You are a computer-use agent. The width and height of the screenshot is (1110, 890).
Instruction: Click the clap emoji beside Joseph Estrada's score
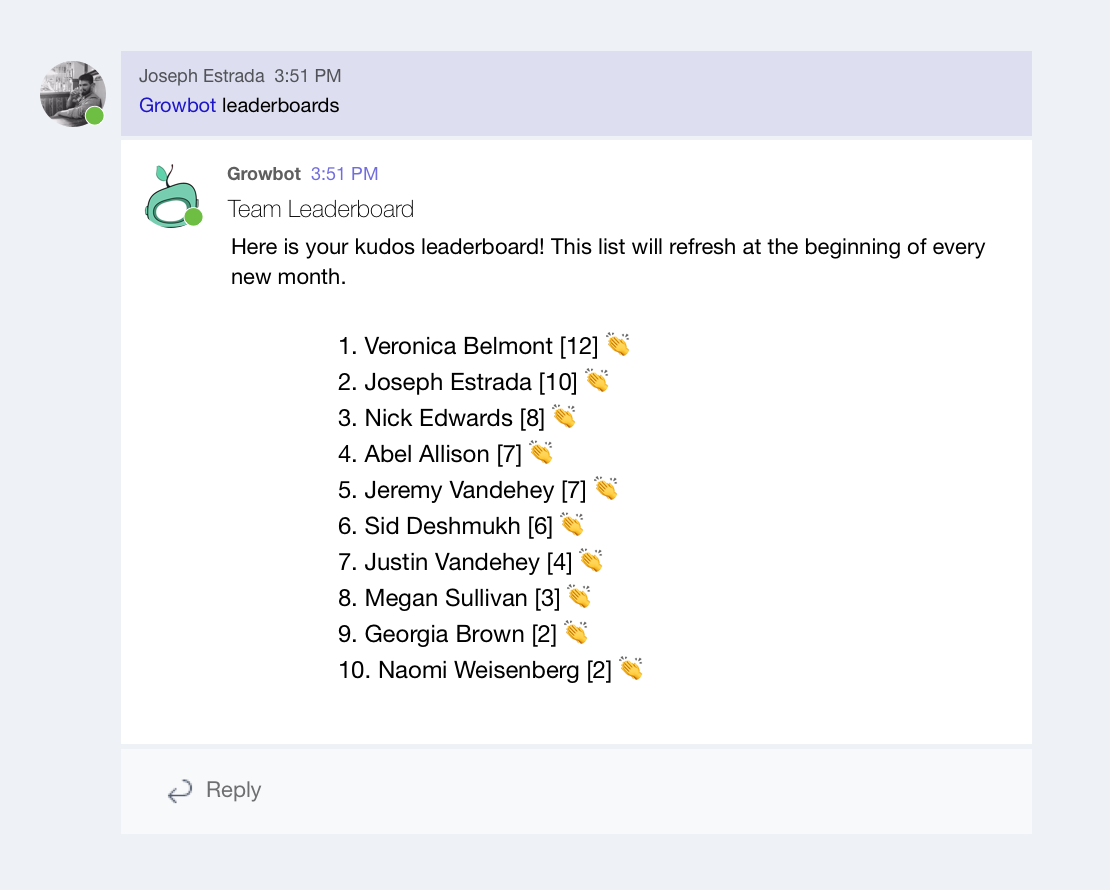pos(598,380)
